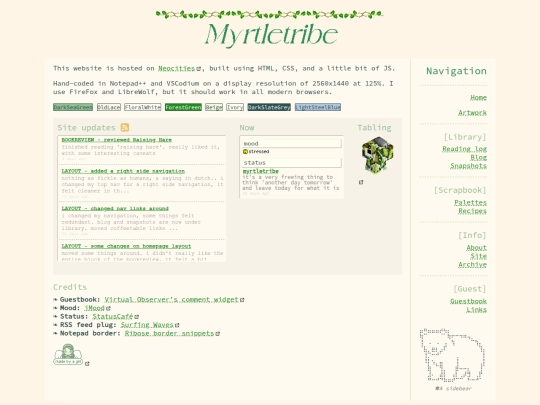Image resolution: width=540 pixels, height=405 pixels.
Task: Click the Site updates heading
Action: click(86, 128)
